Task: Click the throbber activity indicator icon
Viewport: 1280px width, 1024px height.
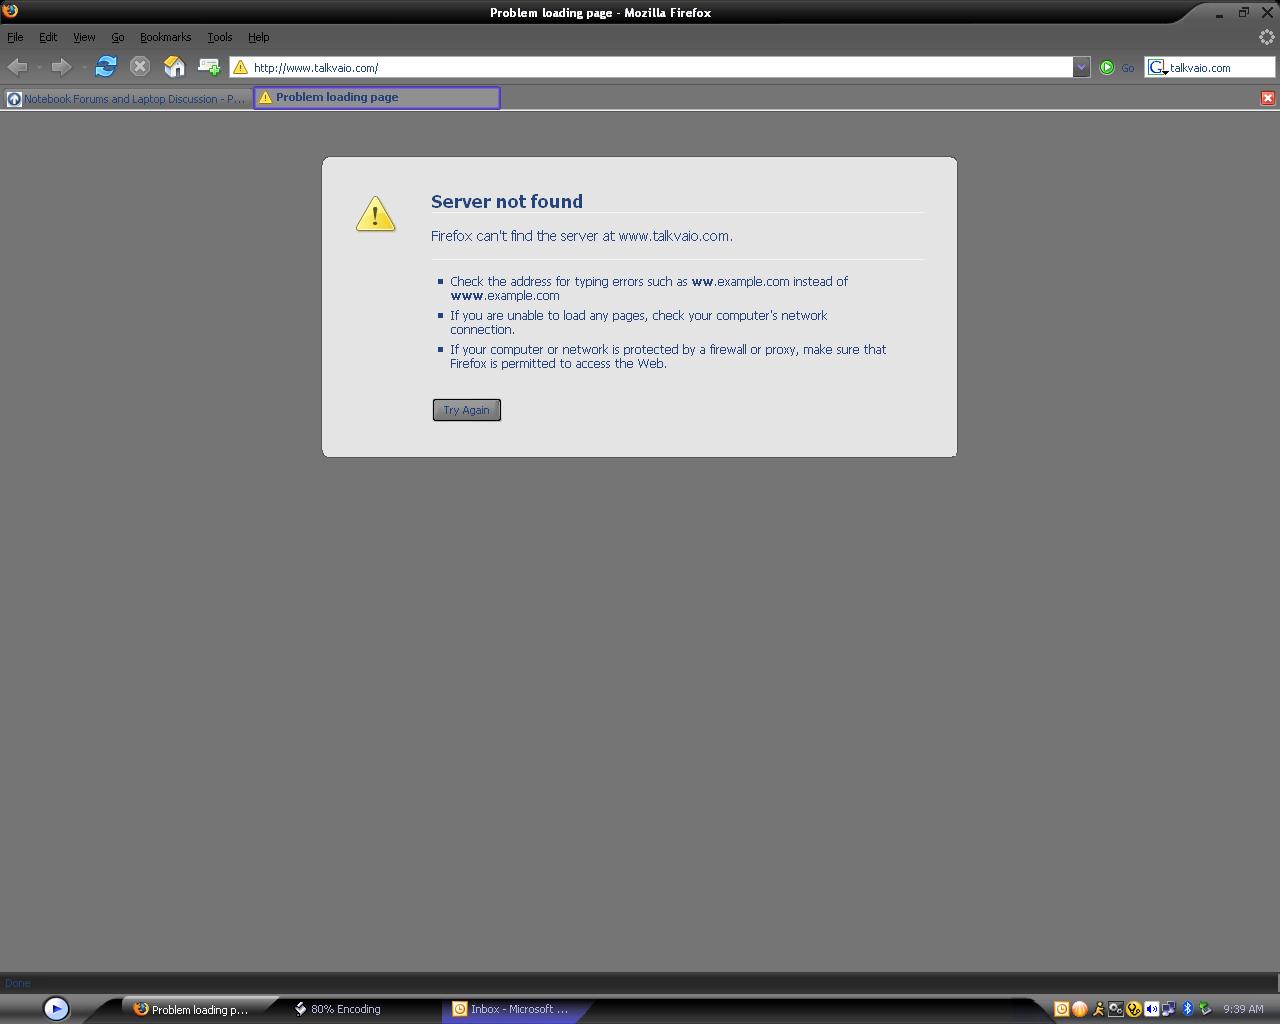Action: pos(1266,37)
